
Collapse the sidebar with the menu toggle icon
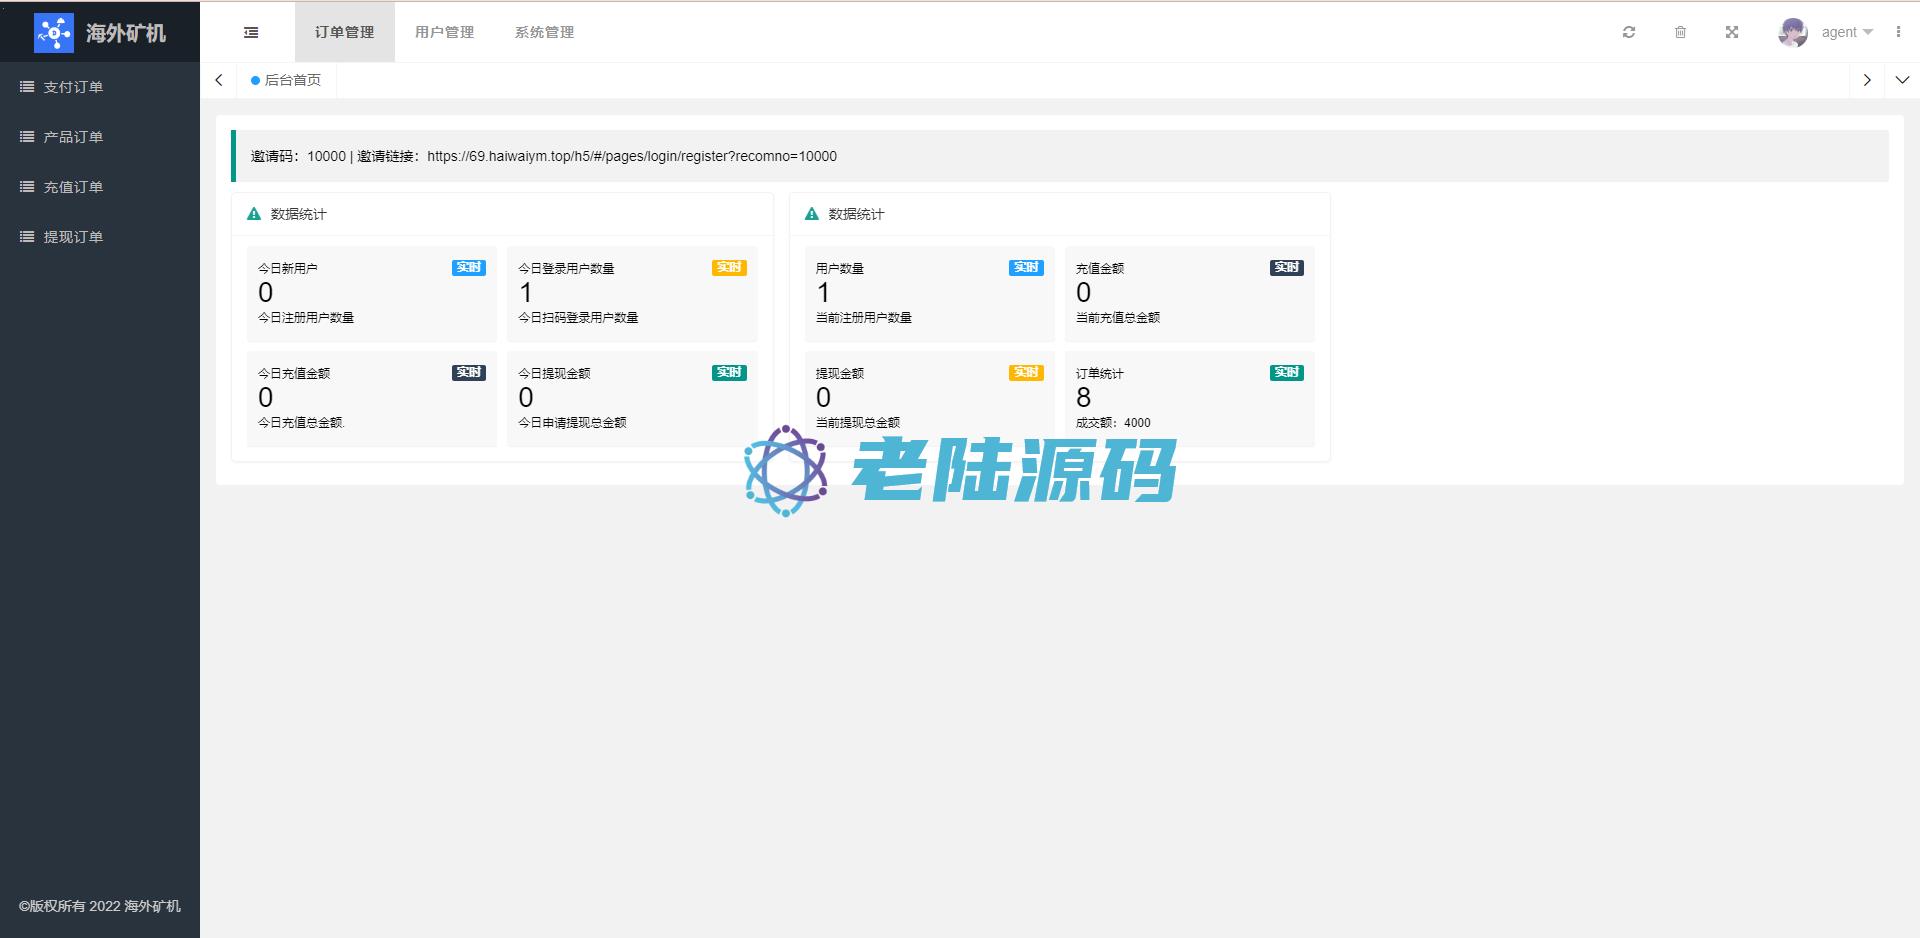click(251, 32)
